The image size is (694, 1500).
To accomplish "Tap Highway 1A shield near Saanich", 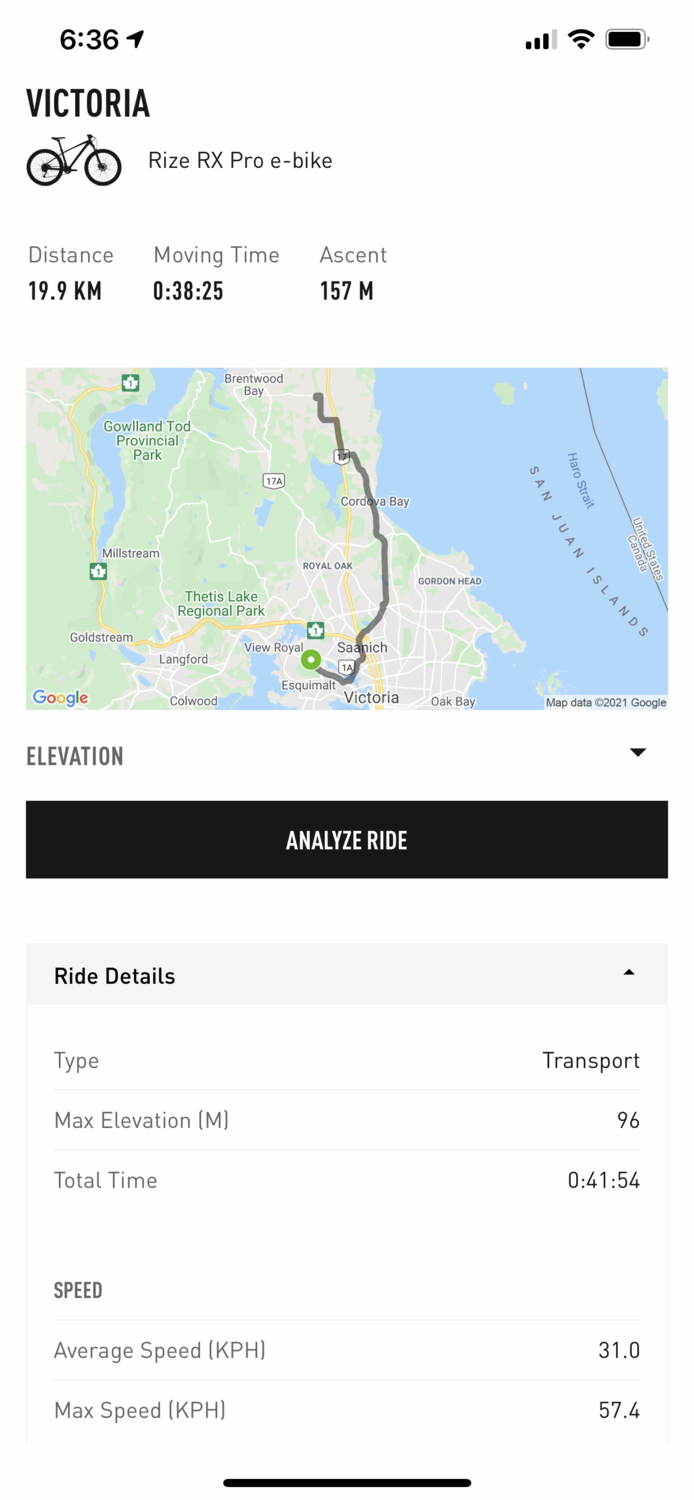I will 346,667.
